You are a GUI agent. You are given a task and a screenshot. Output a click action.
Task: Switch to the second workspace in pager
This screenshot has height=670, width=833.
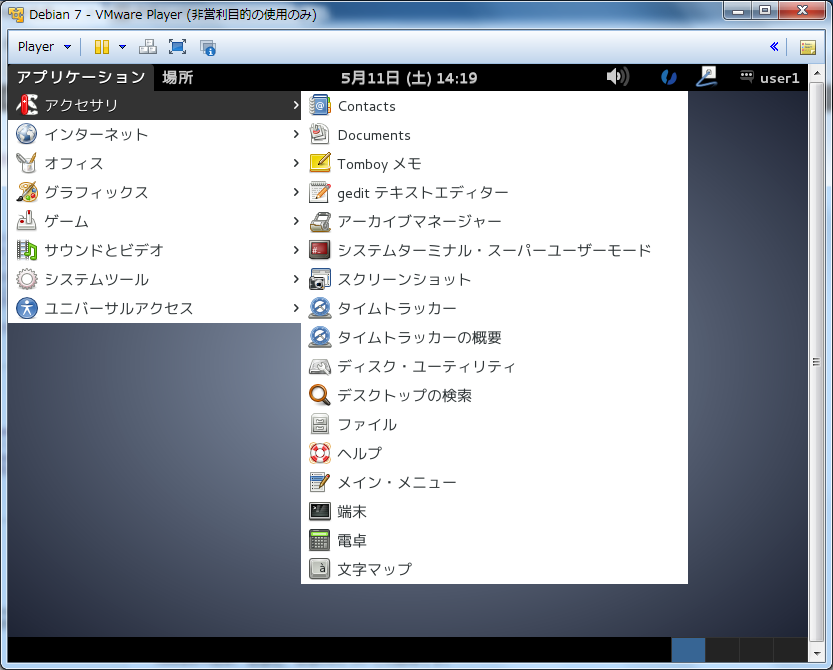722,650
